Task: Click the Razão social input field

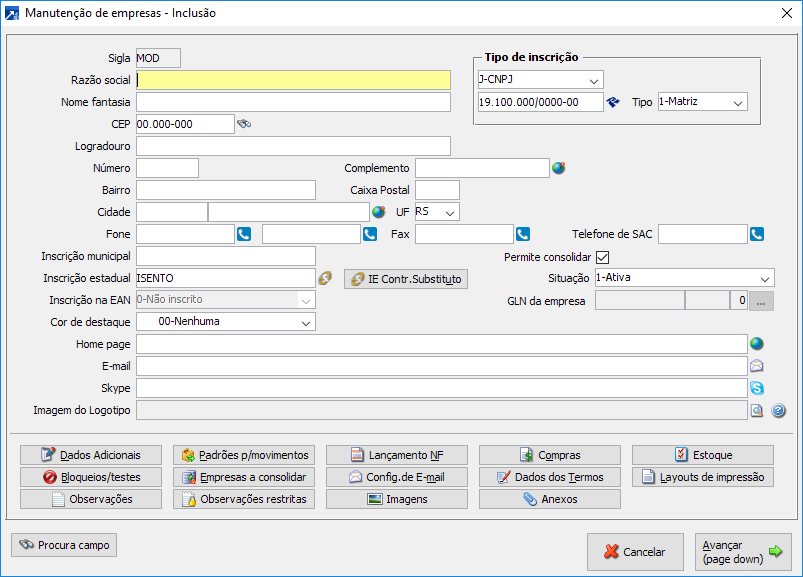Action: pos(293,80)
